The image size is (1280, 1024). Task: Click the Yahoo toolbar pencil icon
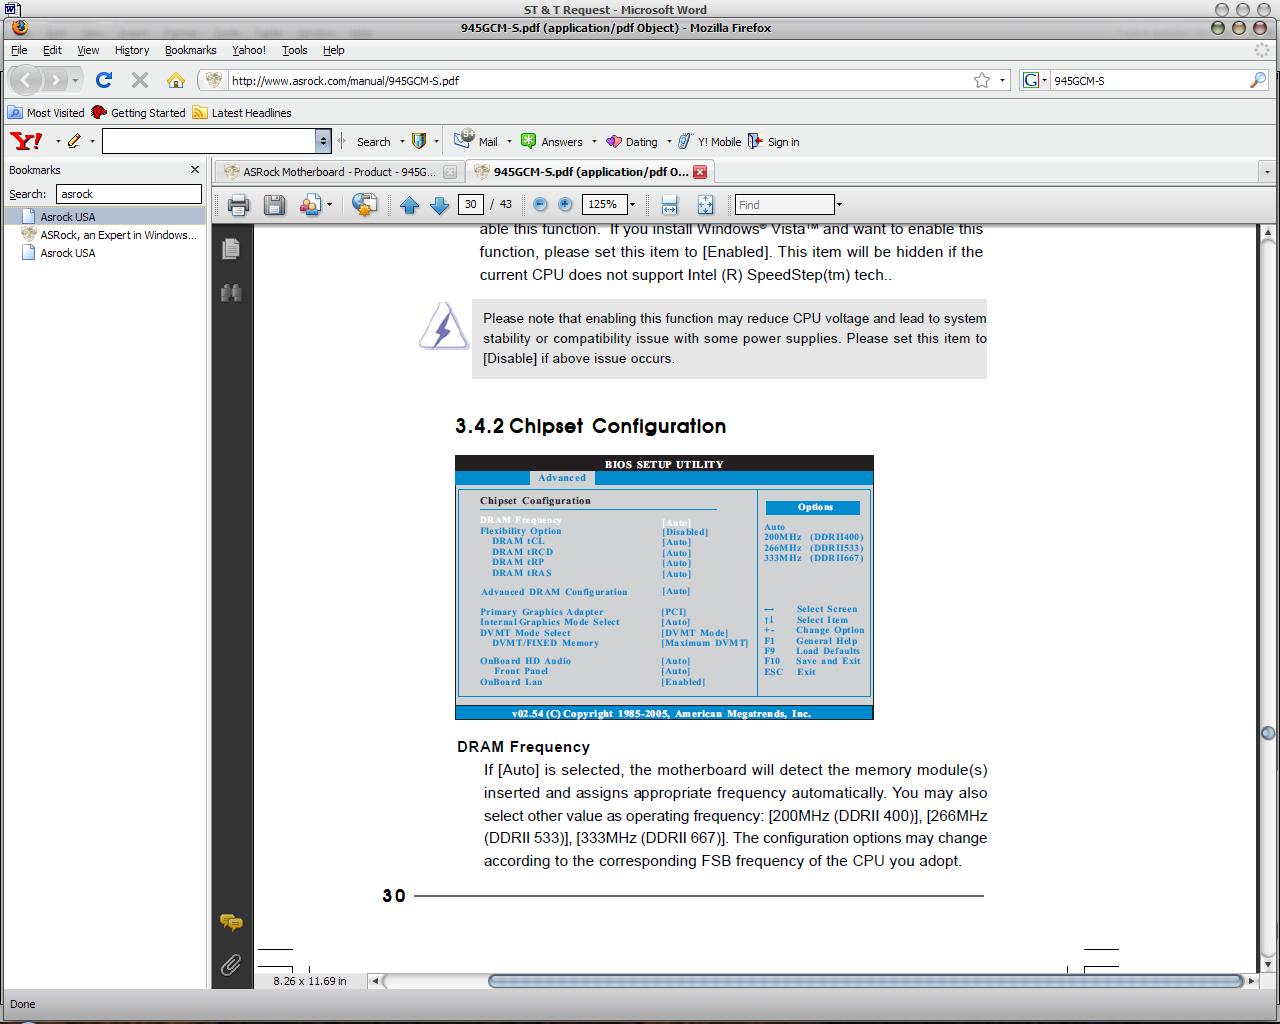point(75,141)
